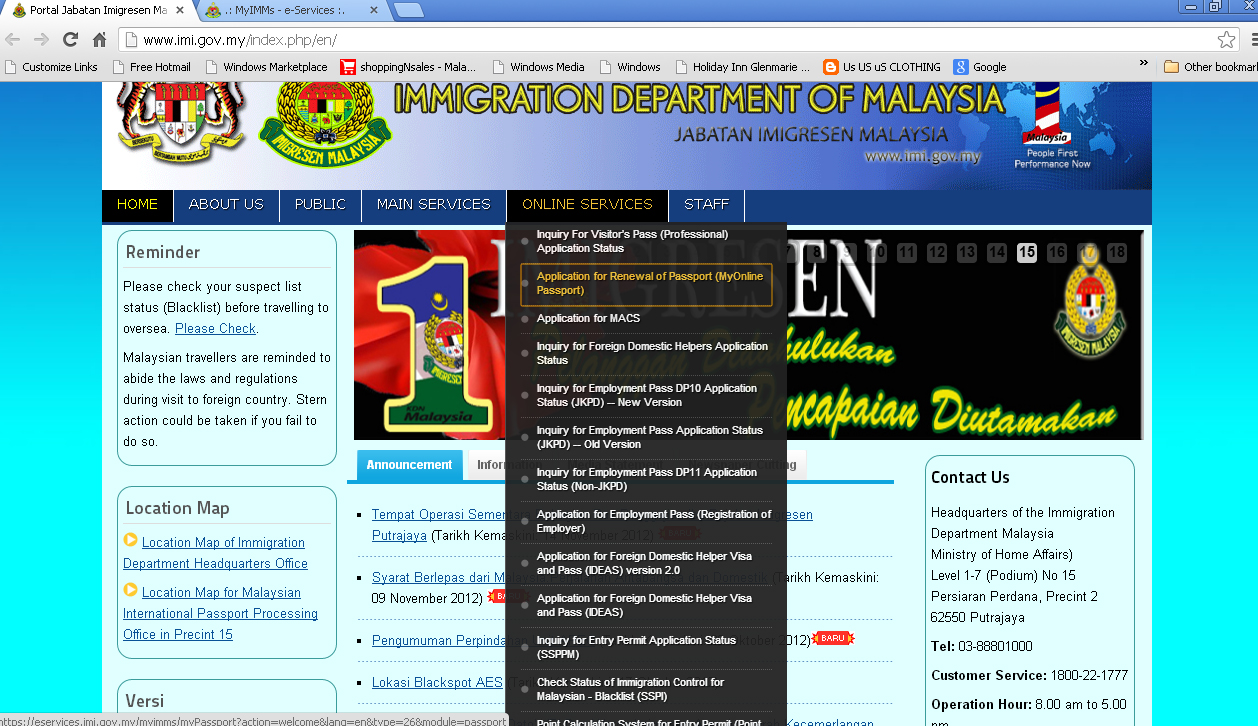Open the Pengumuman Perpindahan announcement link
Screen dimensions: 1258x726
click(x=438, y=640)
